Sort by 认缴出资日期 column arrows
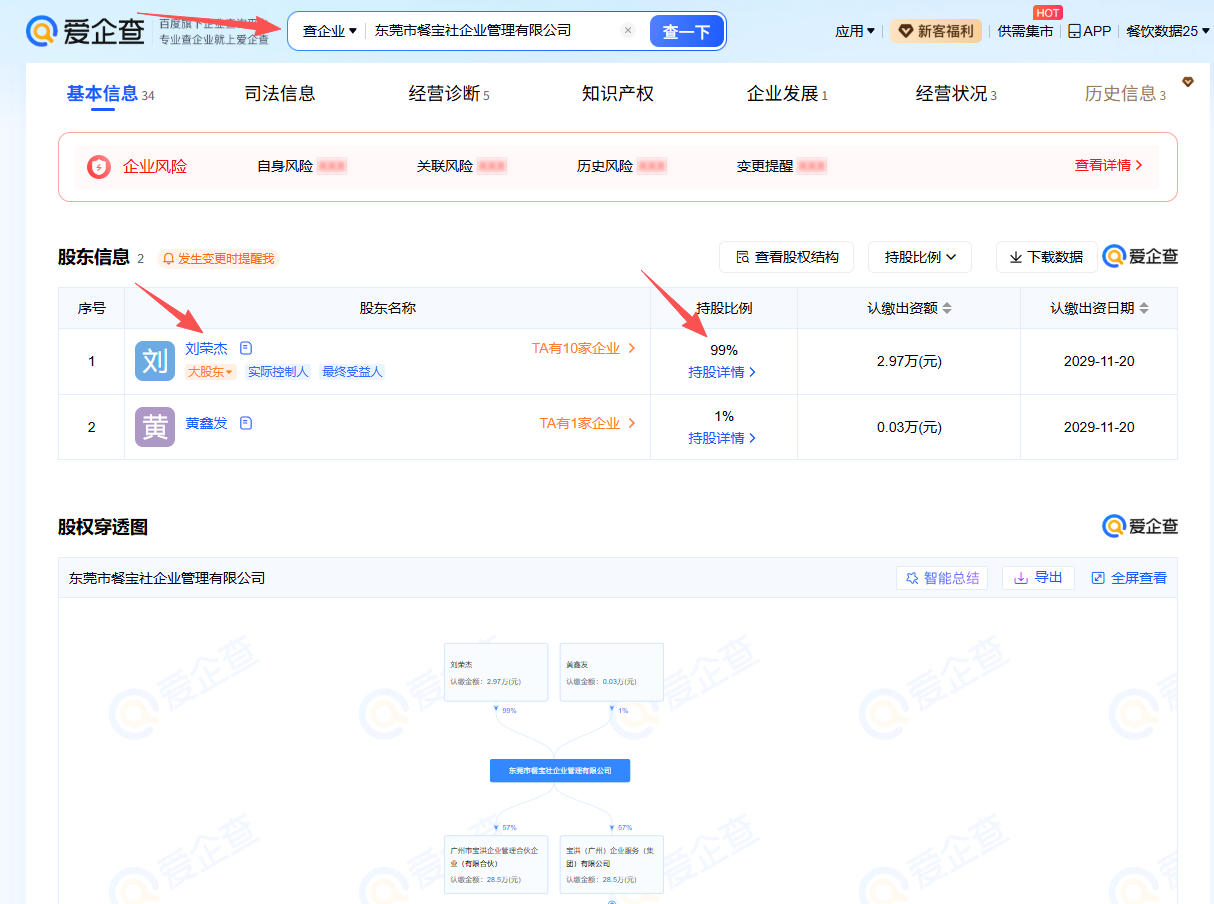Screen dimensions: 1214x904 1144,308
